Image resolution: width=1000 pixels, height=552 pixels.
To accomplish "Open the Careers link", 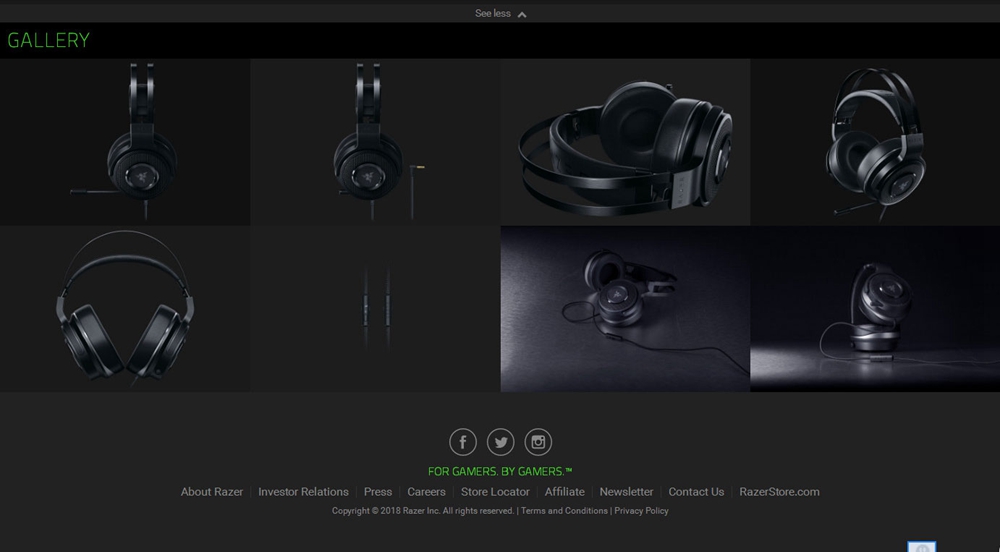I will [x=427, y=492].
